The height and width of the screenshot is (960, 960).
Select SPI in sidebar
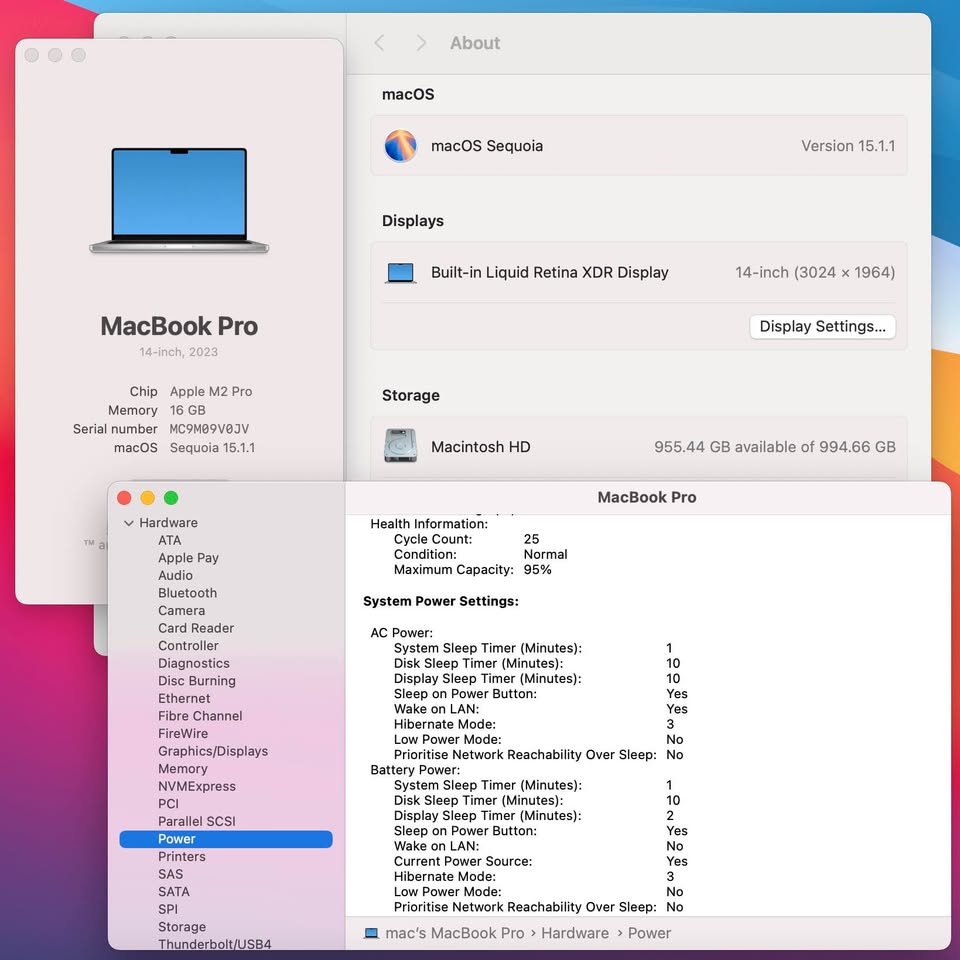[x=168, y=909]
